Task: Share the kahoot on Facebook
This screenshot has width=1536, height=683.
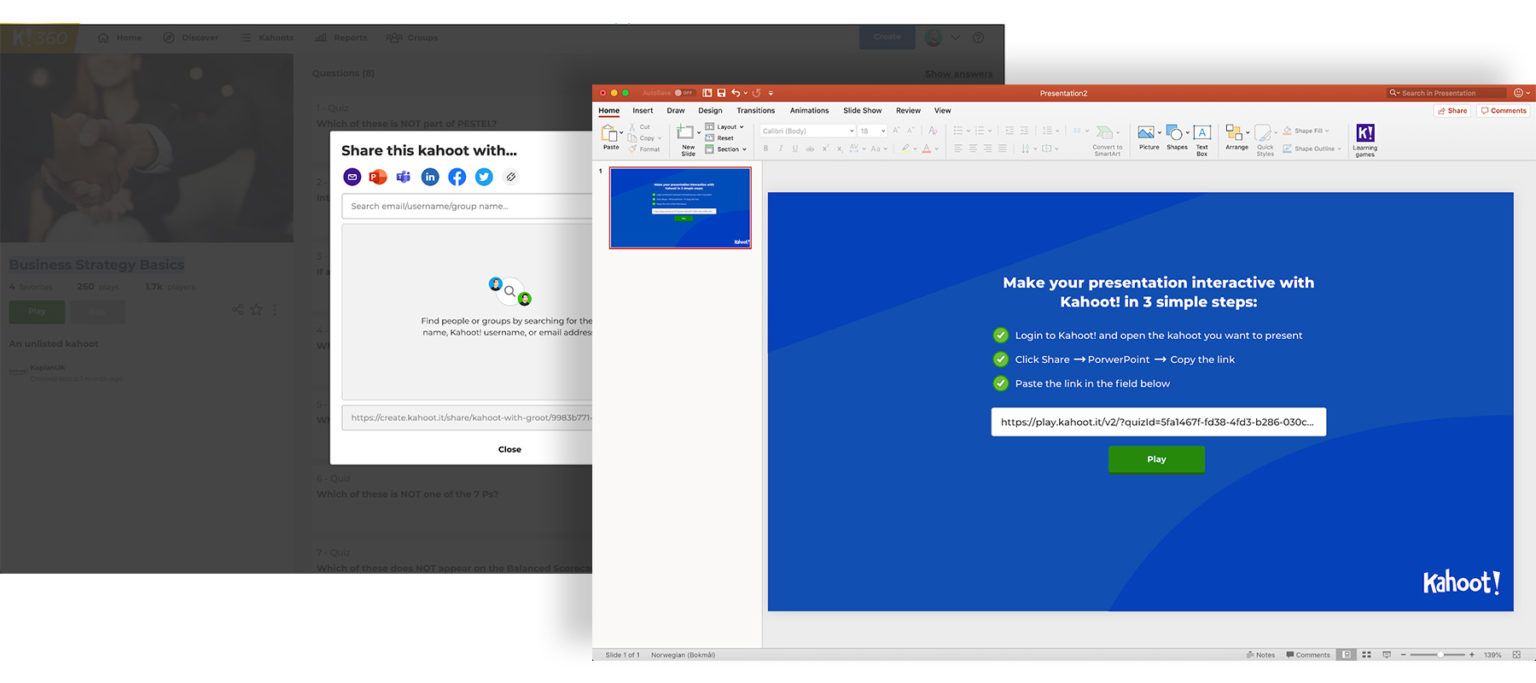Action: coord(457,176)
